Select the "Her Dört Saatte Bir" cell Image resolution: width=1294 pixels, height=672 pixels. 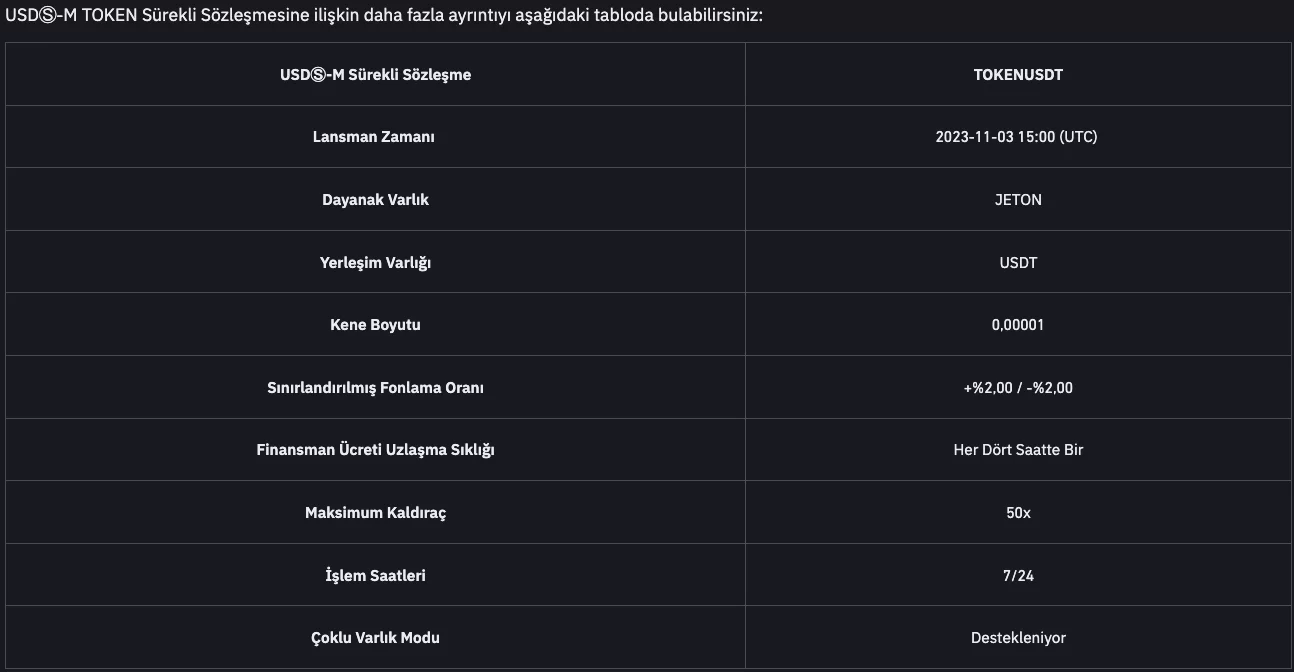tap(1018, 450)
